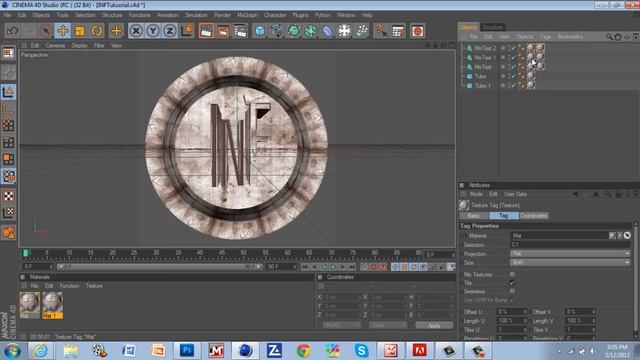Select the first material thumbnail Mat

[30, 305]
